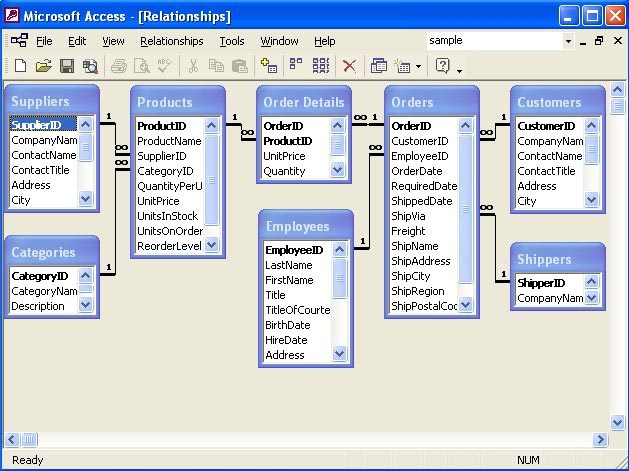Click Show All Relationships icon
The height and width of the screenshot is (471, 629).
321,65
